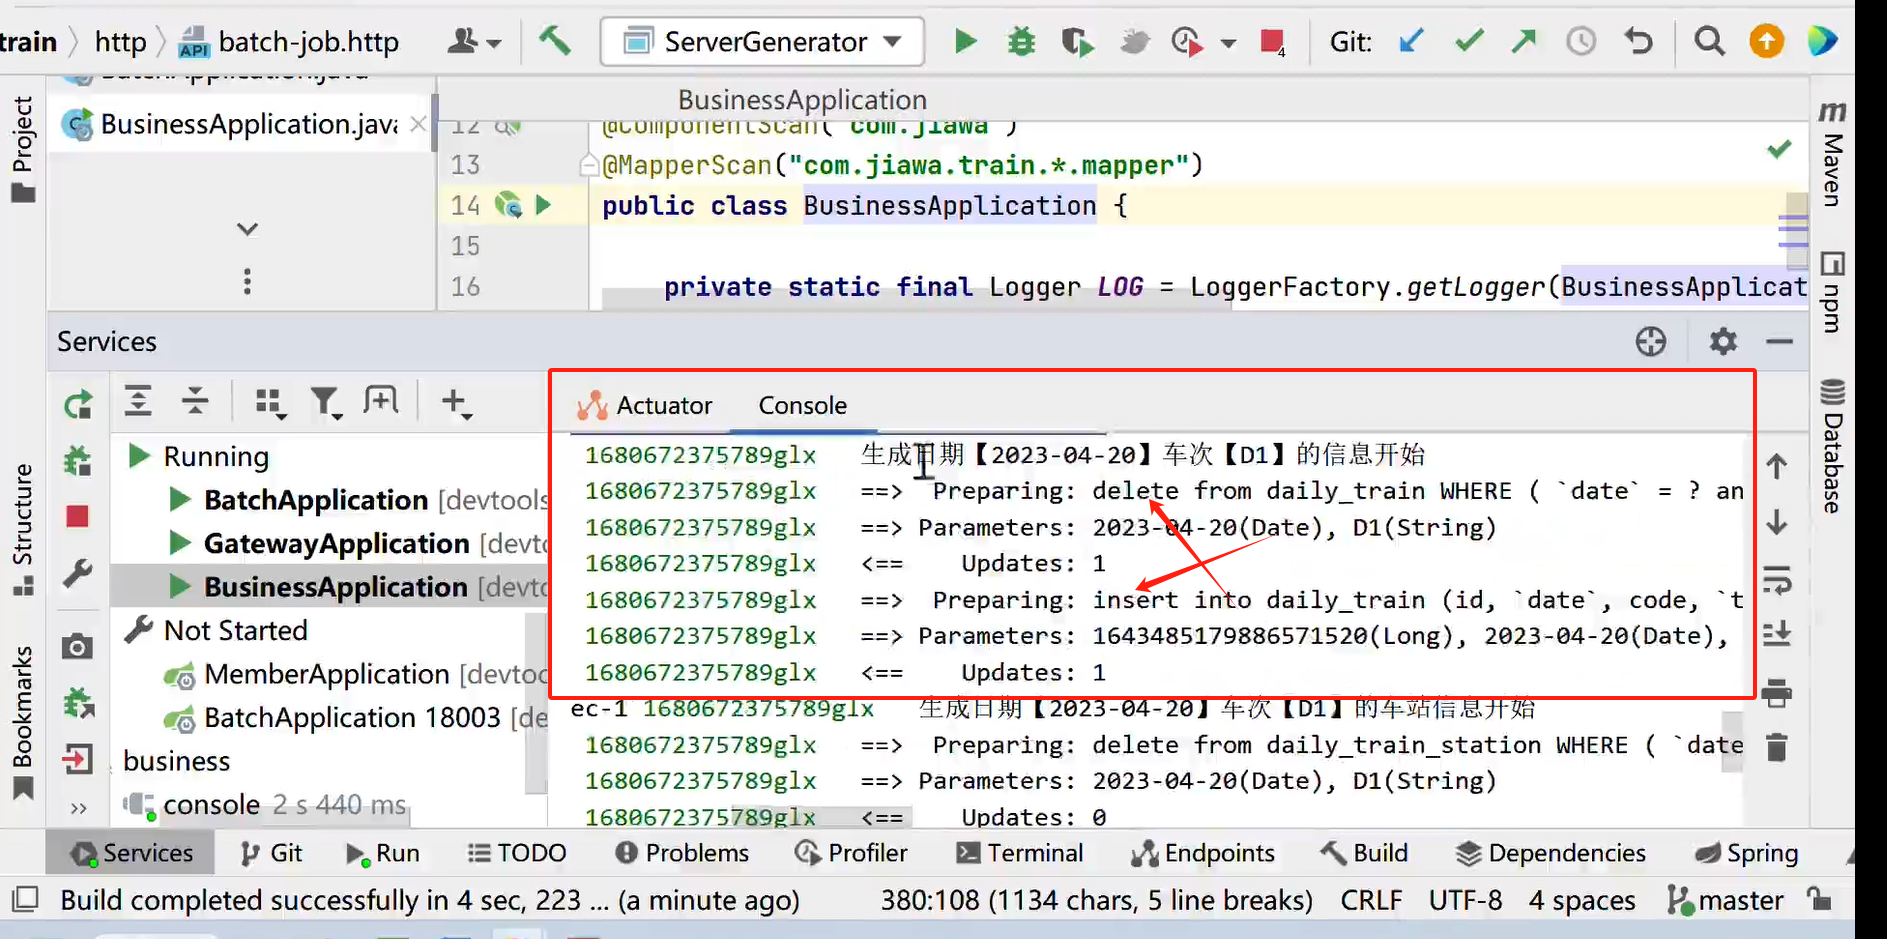The width and height of the screenshot is (1887, 939).
Task: Select console entry under business
Action: point(212,805)
